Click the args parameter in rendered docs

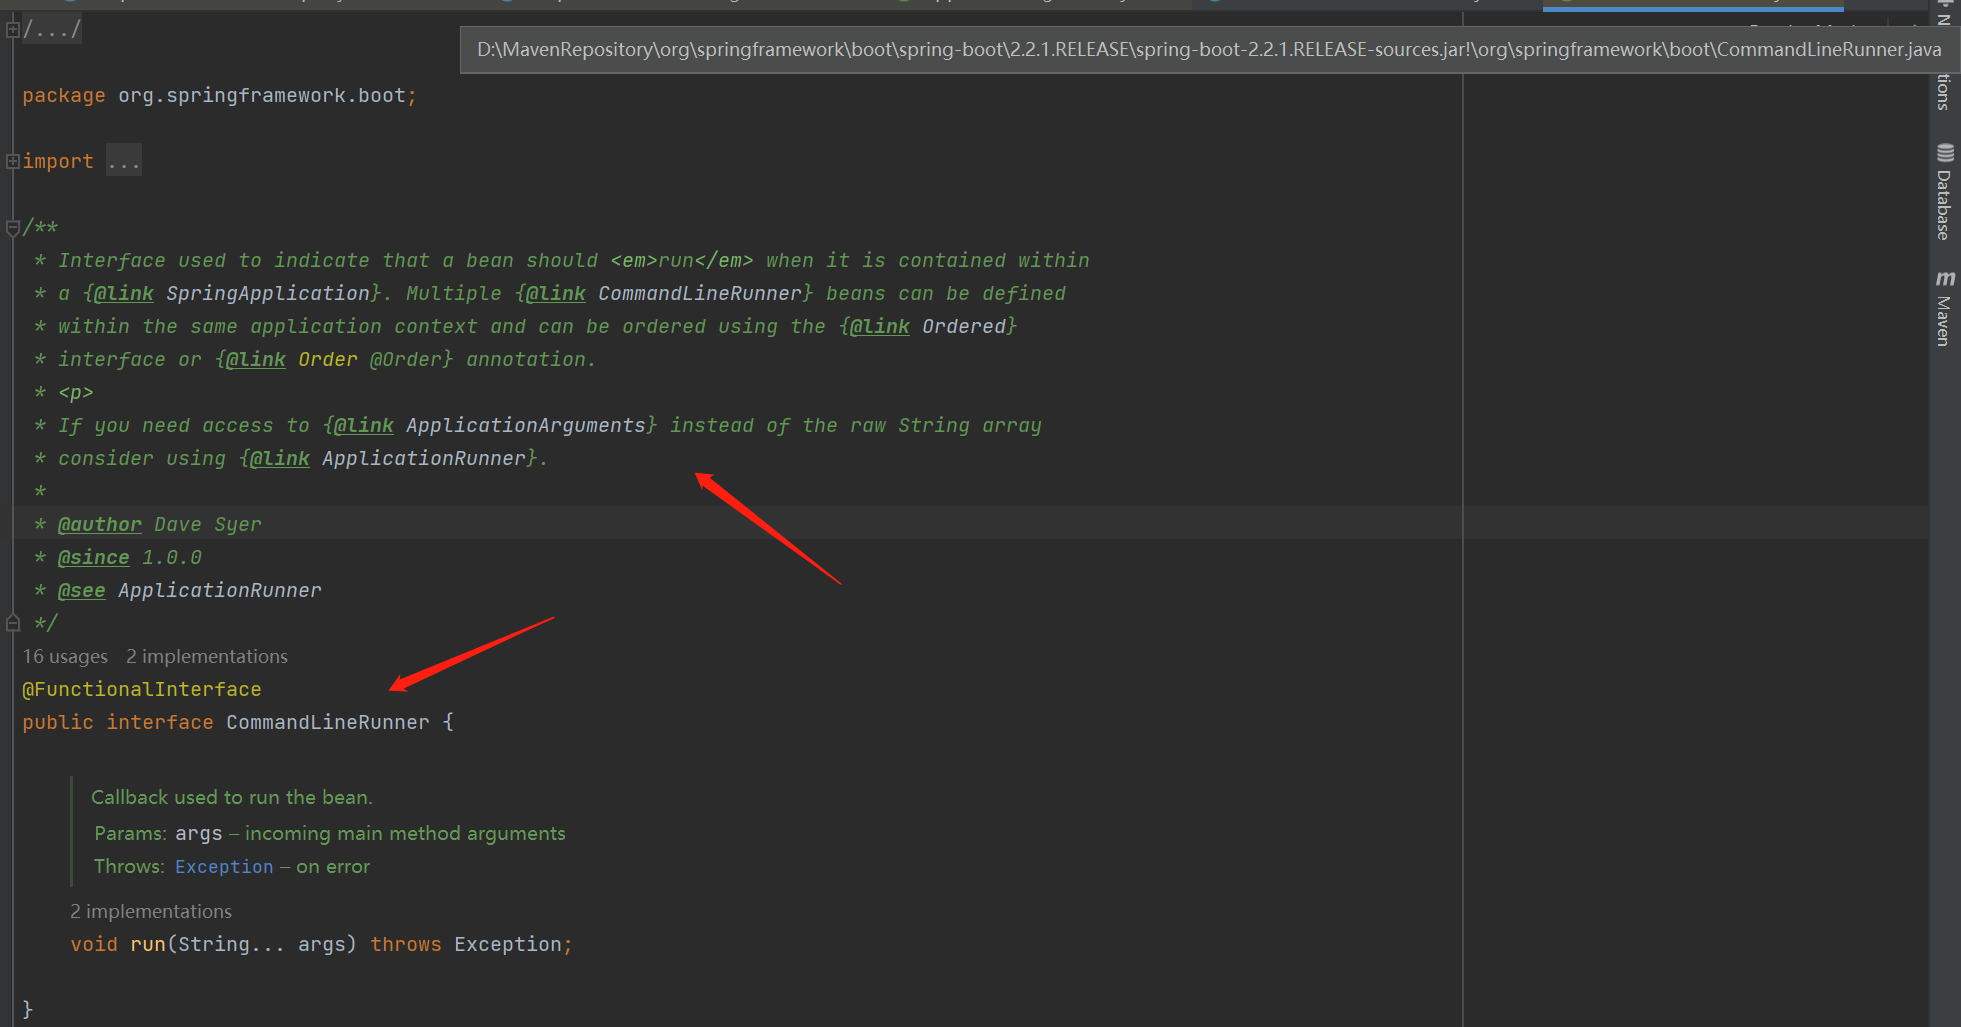(x=199, y=834)
